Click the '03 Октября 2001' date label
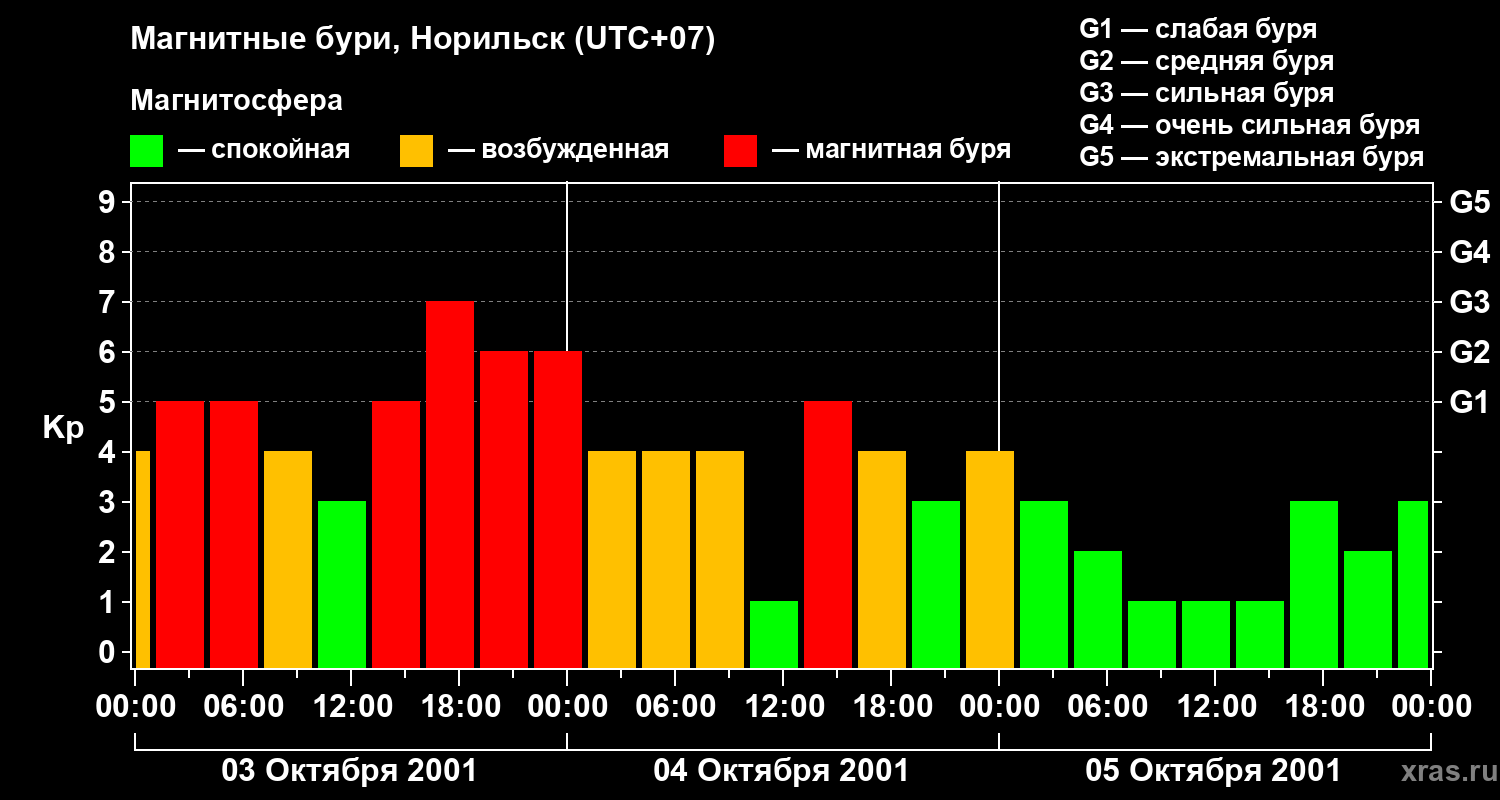This screenshot has height=800, width=1500. pyautogui.click(x=349, y=771)
